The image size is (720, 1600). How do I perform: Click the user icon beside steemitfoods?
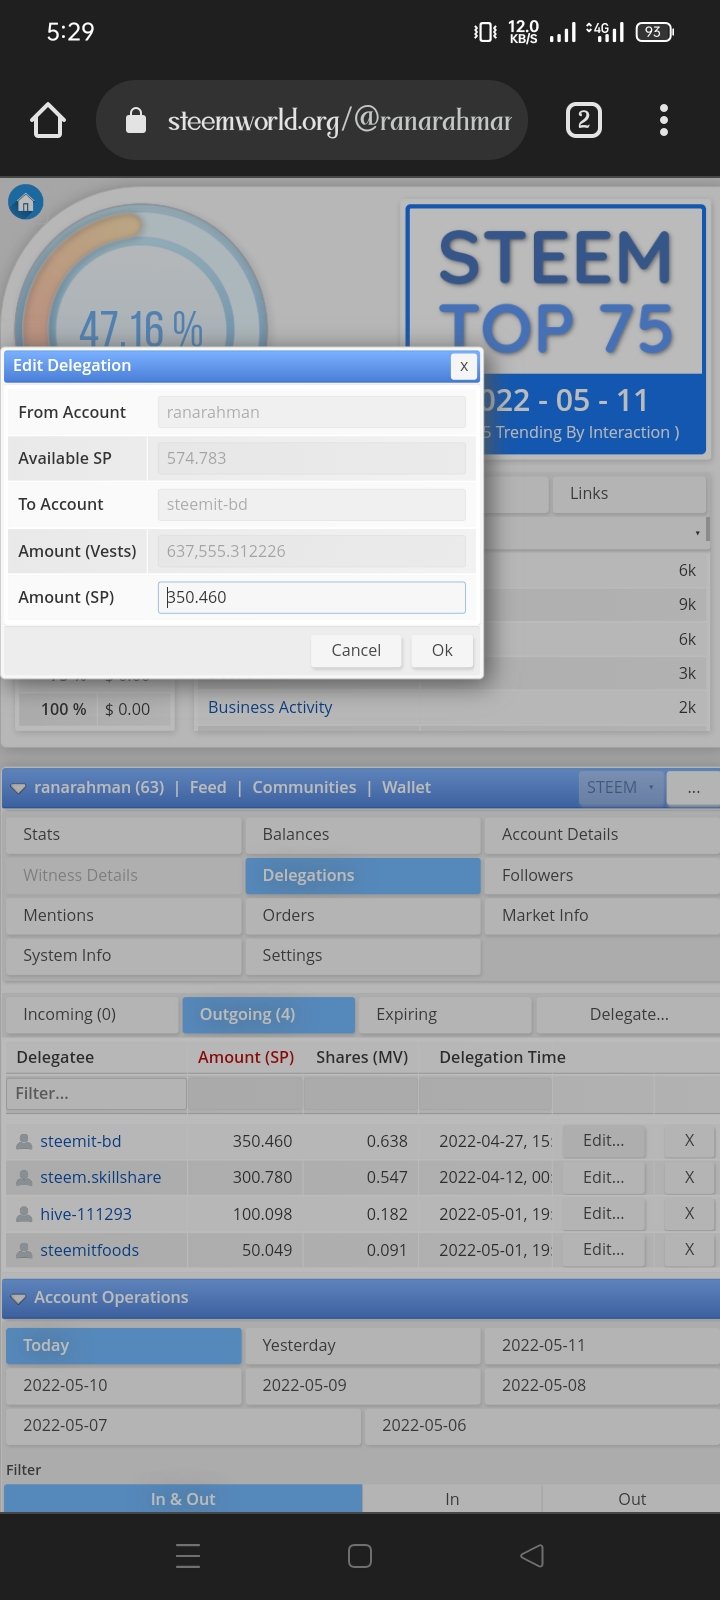(x=25, y=1250)
